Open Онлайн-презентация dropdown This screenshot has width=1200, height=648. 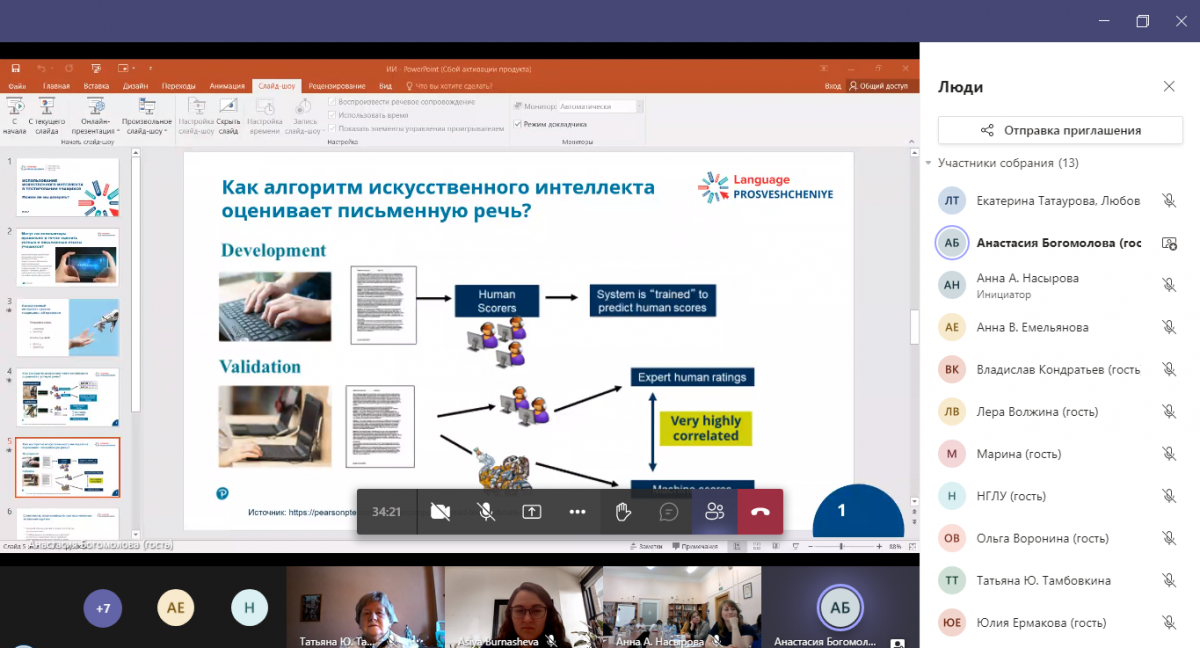coord(95,116)
